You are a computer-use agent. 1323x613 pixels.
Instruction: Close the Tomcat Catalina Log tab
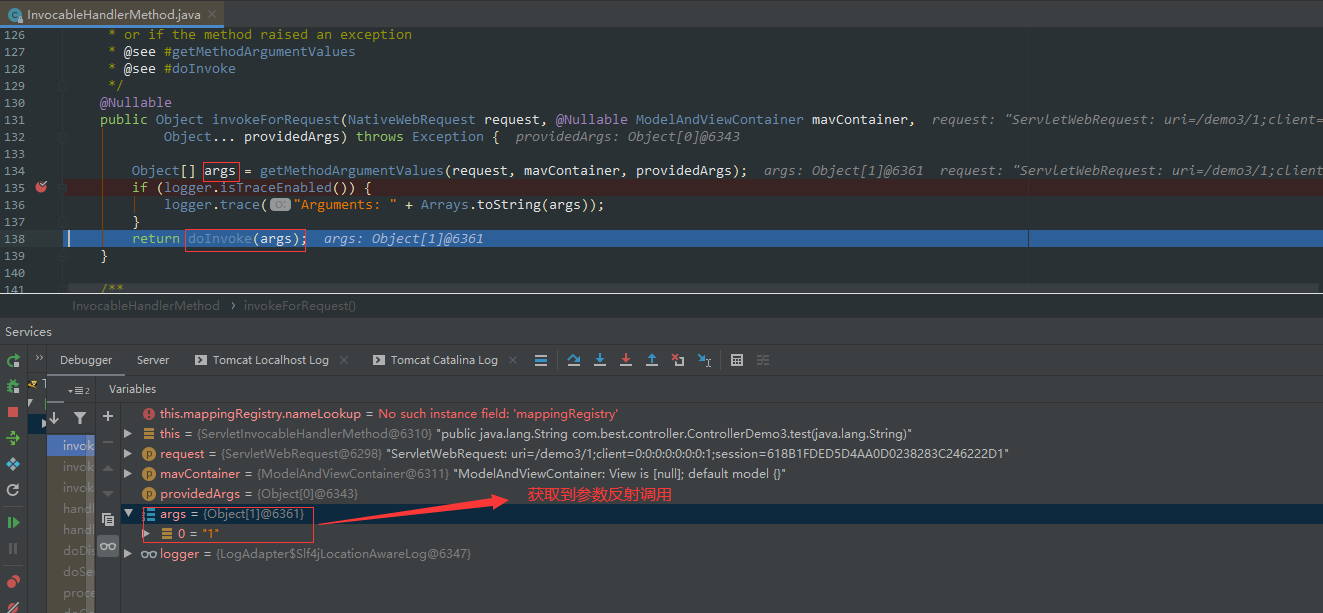pos(513,360)
